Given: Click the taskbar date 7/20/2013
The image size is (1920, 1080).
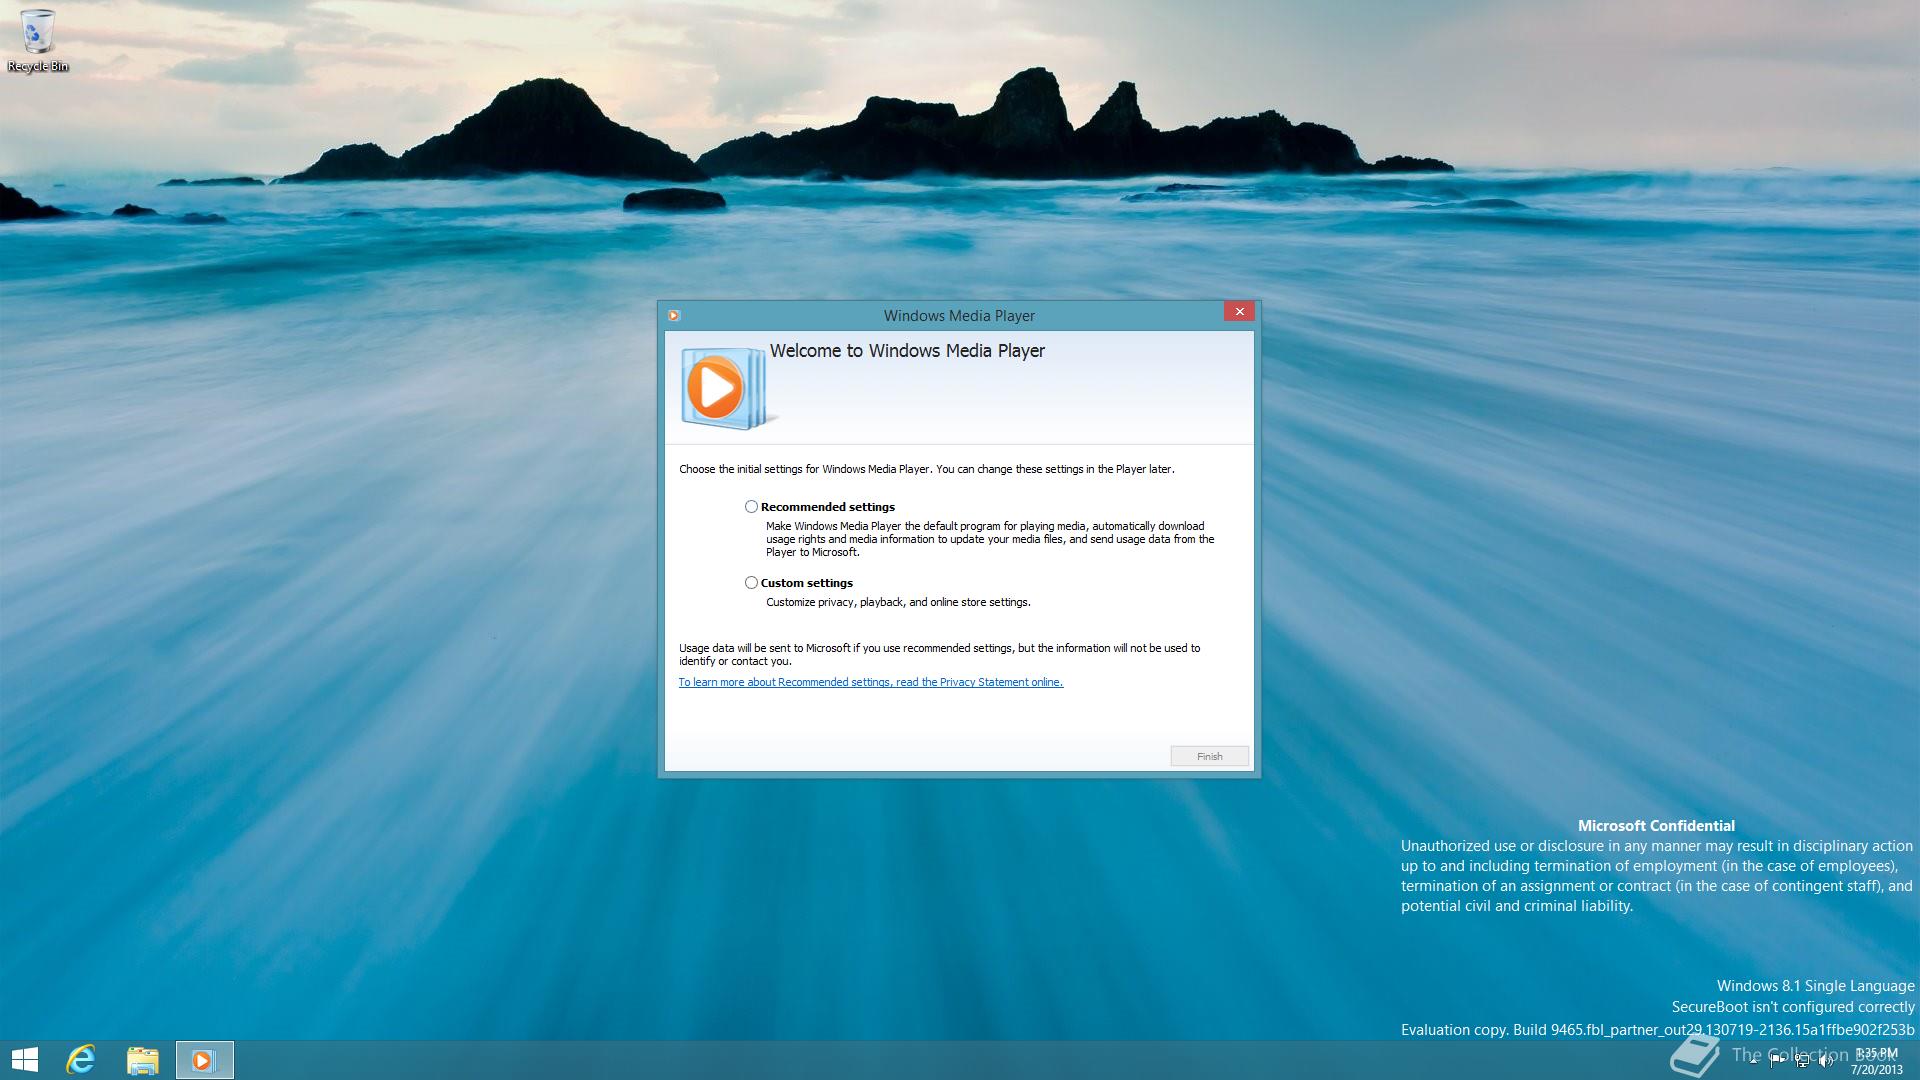Looking at the screenshot, I should tap(1876, 1070).
